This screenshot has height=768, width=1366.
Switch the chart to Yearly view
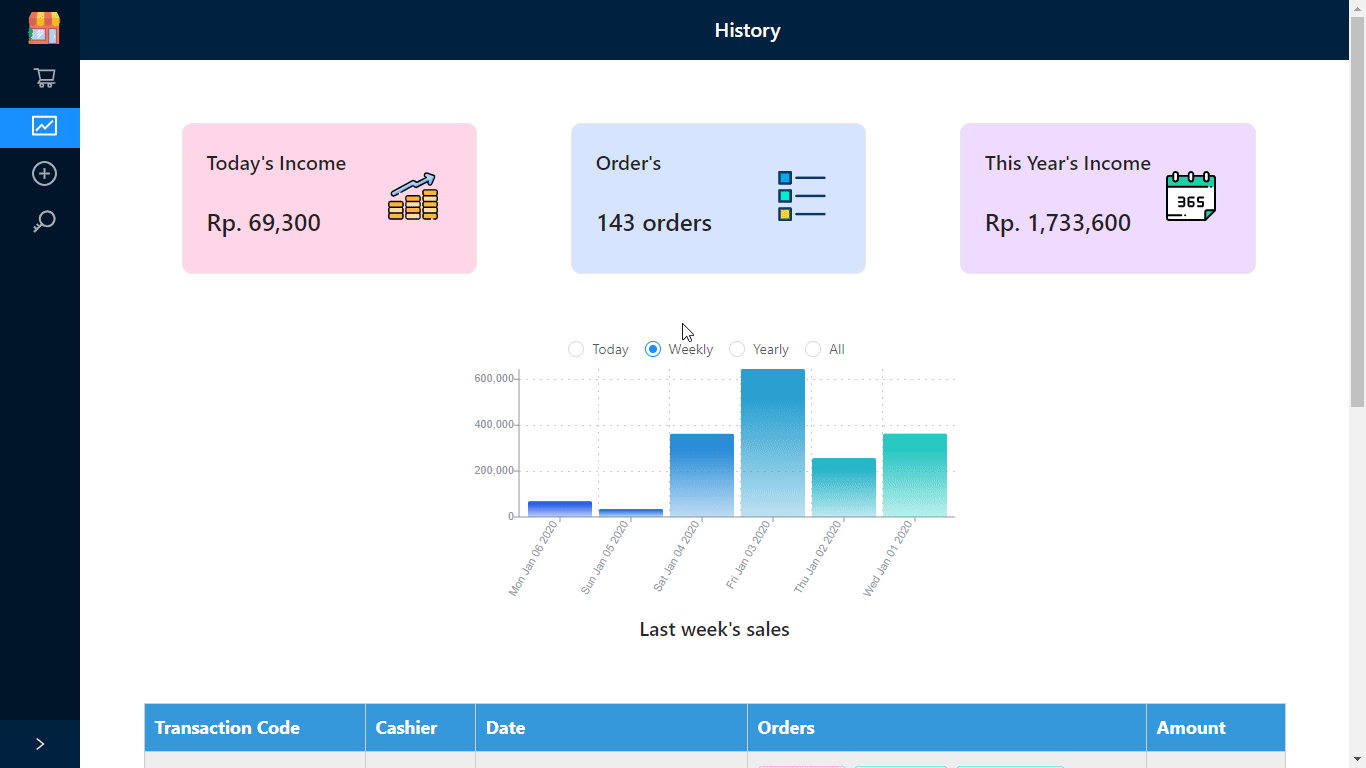[x=739, y=349]
